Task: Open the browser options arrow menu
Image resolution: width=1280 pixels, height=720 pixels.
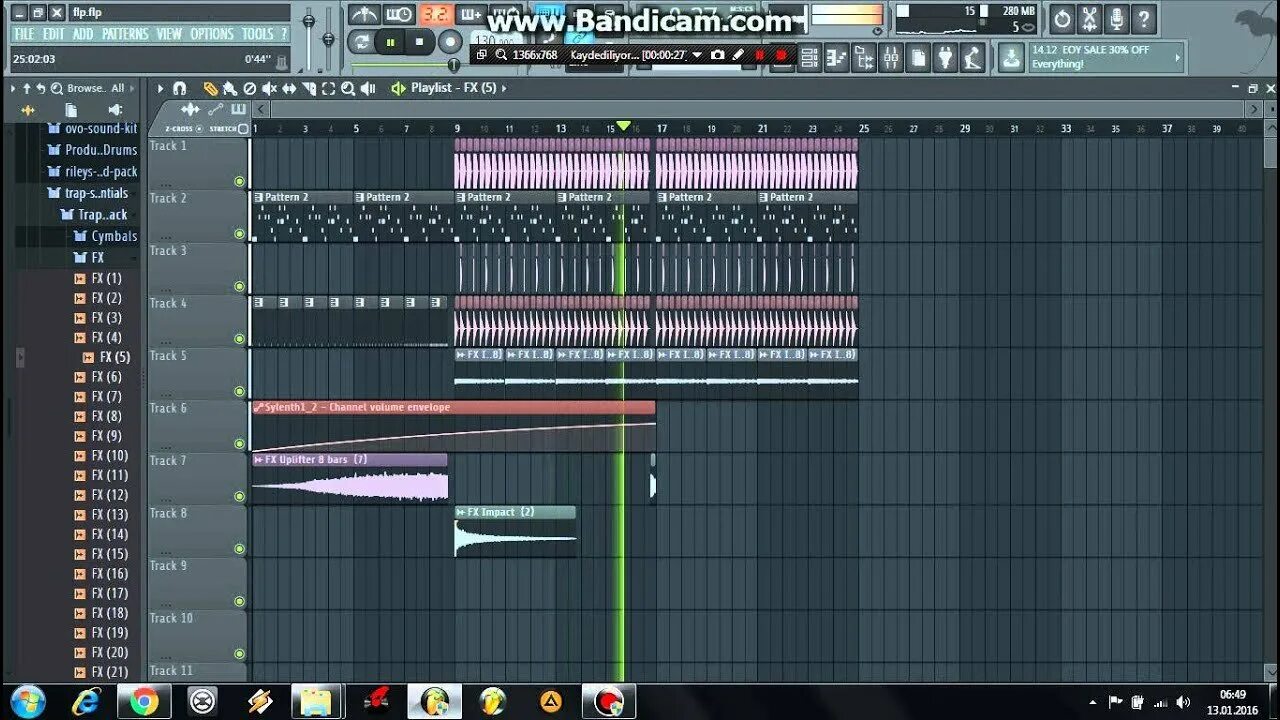Action: click(14, 88)
